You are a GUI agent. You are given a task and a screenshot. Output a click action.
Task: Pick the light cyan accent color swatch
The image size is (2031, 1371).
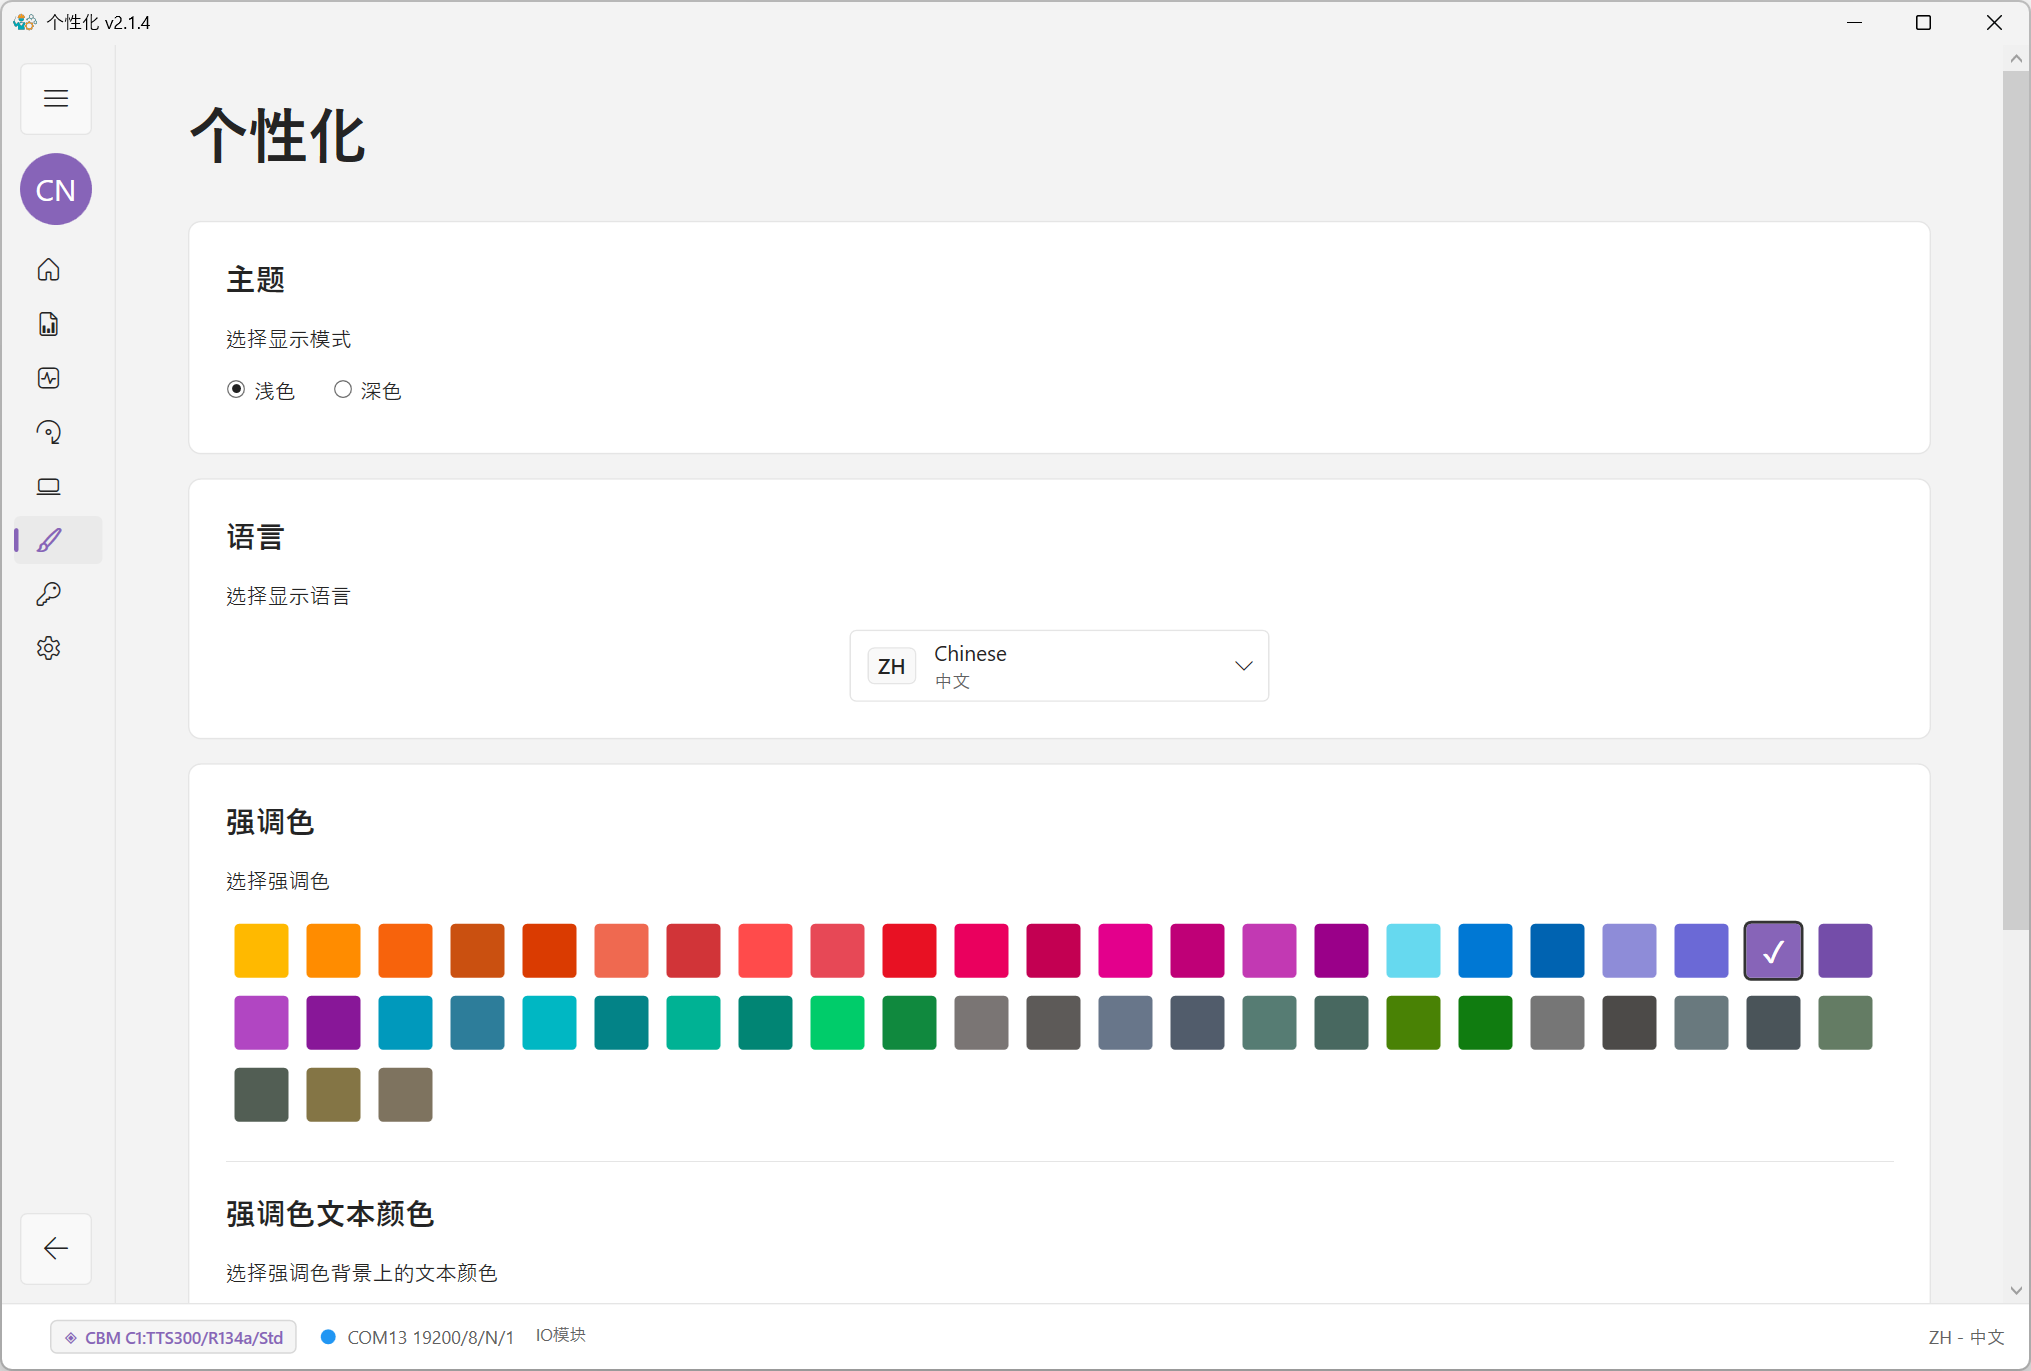coord(1413,950)
